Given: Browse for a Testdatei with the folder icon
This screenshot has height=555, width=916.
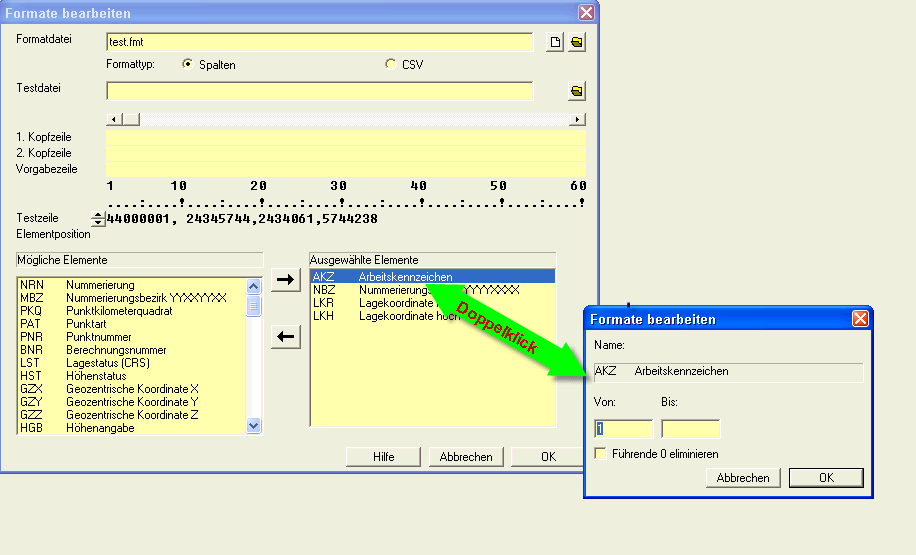Looking at the screenshot, I should 577,91.
